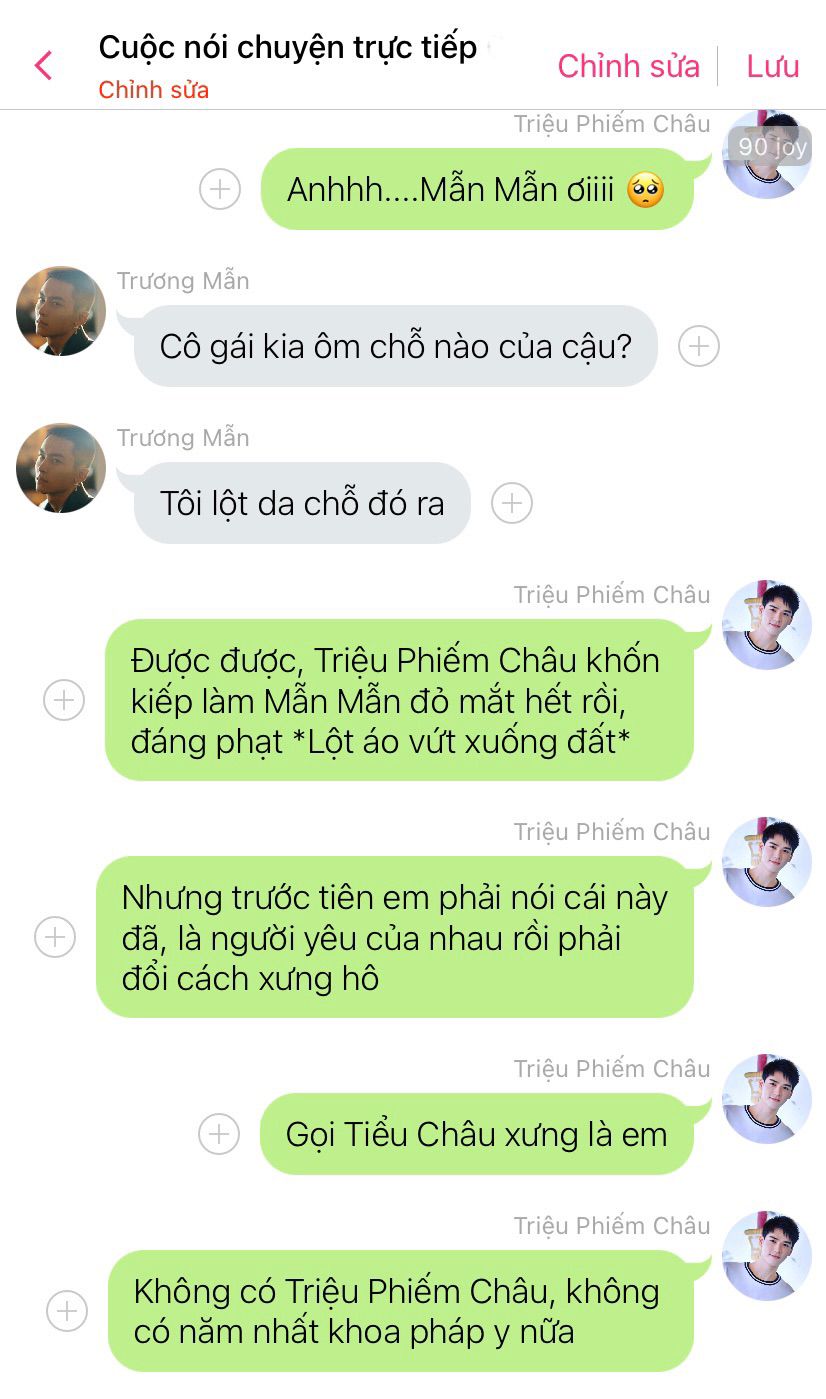Select the "Gọi Tiểu Châu xưng là em" bubble
The height and width of the screenshot is (1399, 826).
click(476, 1134)
